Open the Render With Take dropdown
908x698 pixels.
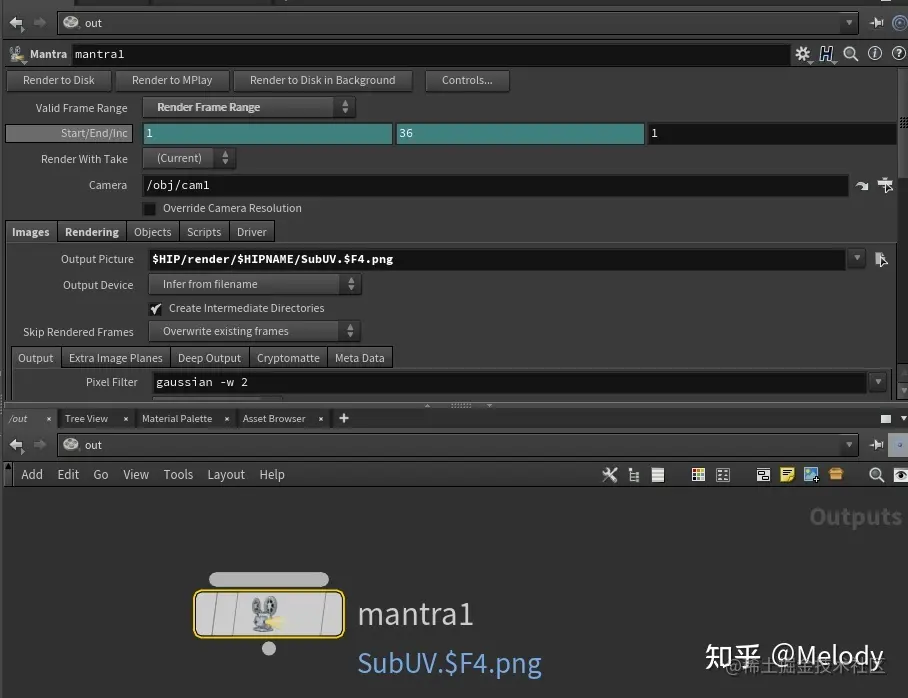coord(189,158)
